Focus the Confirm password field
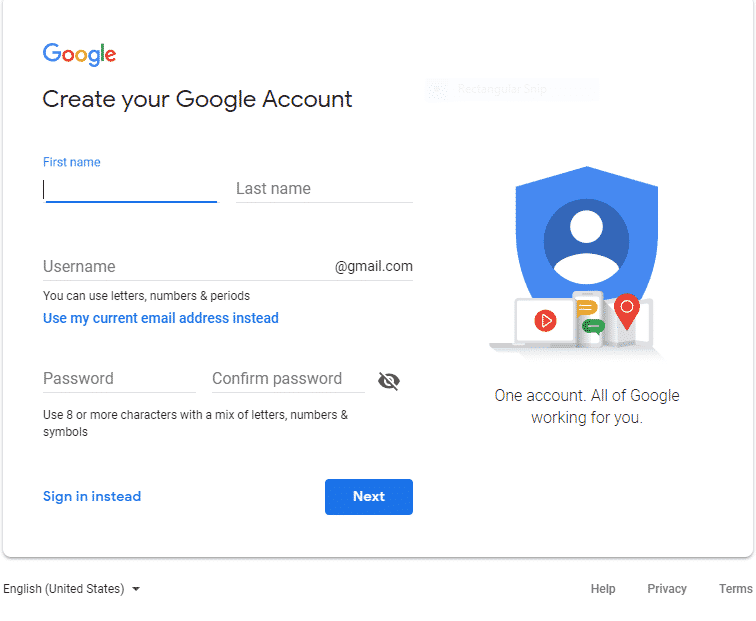Screen dimensions: 756x621 tap(287, 379)
